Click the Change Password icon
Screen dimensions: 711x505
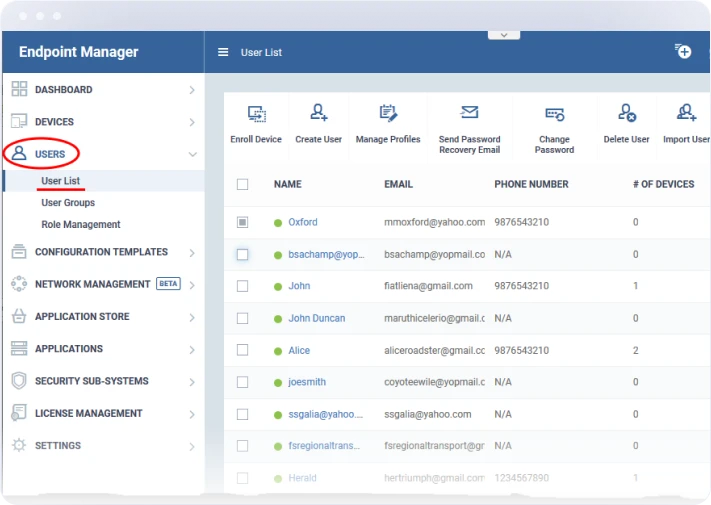tap(554, 114)
